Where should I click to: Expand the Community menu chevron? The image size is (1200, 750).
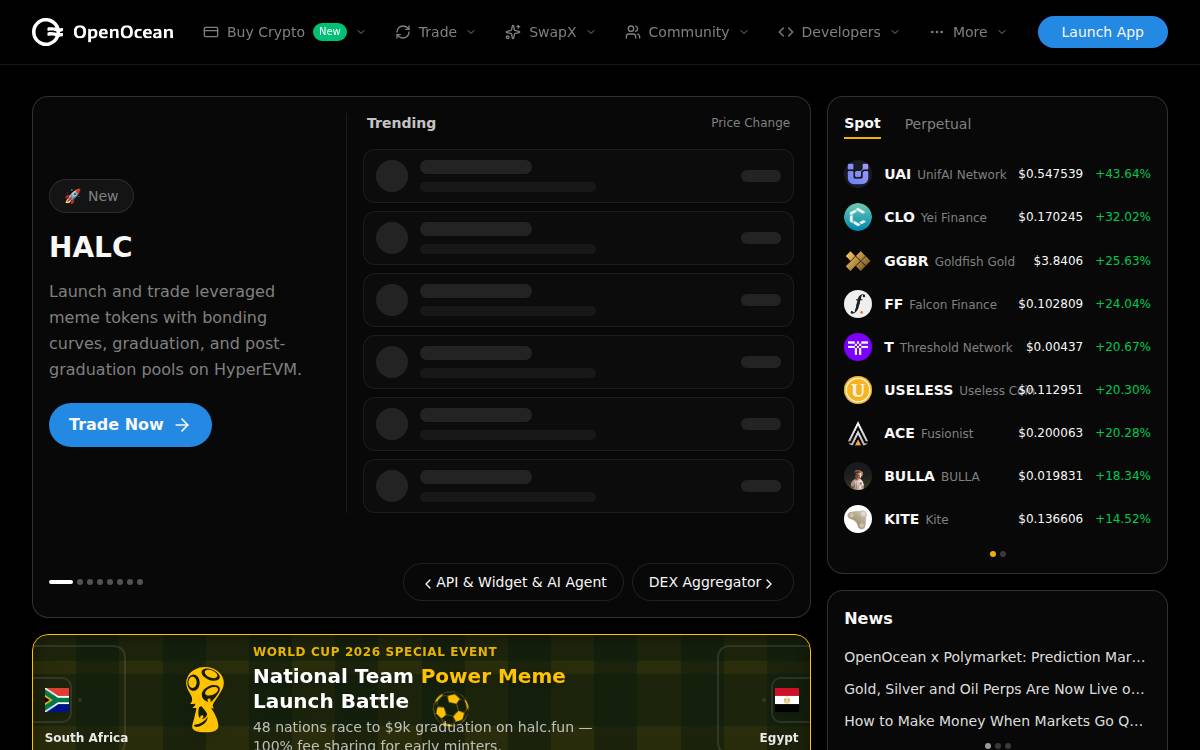click(744, 32)
